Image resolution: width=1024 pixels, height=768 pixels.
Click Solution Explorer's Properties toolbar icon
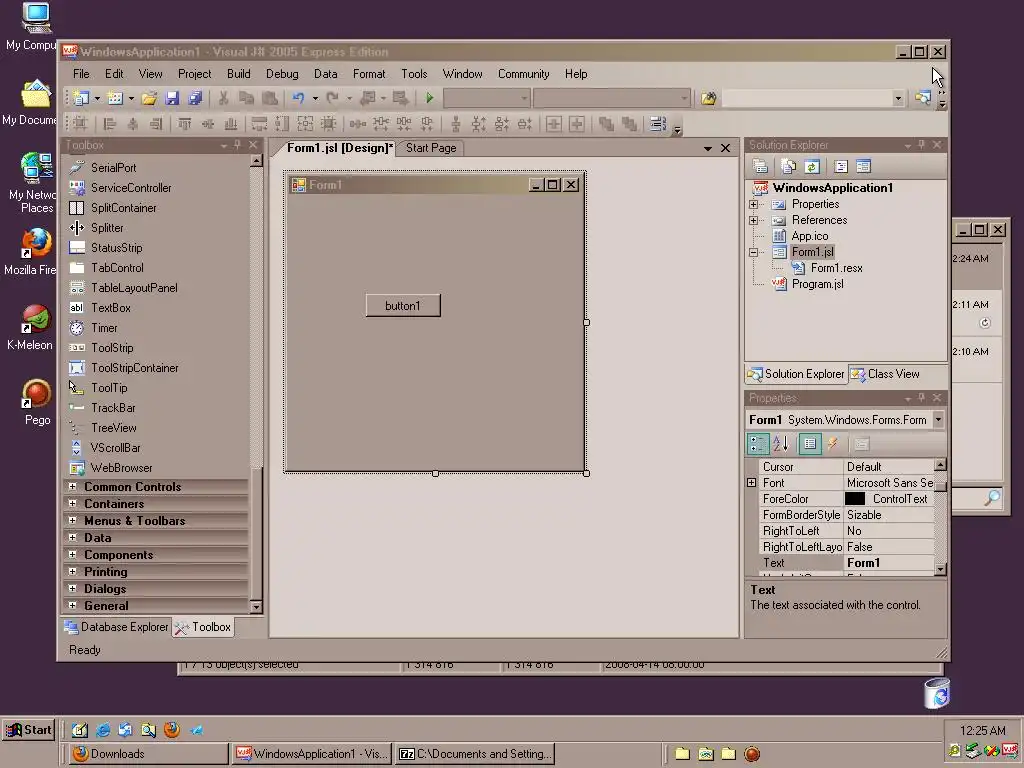point(760,167)
